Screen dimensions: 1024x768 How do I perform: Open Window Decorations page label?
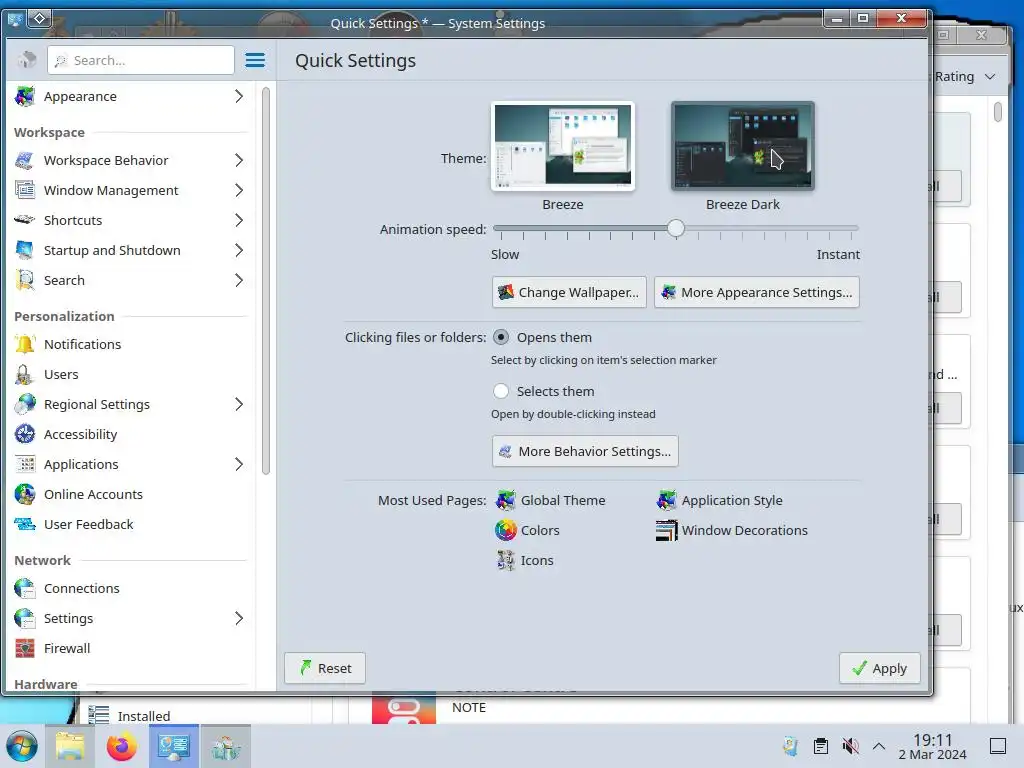click(744, 530)
